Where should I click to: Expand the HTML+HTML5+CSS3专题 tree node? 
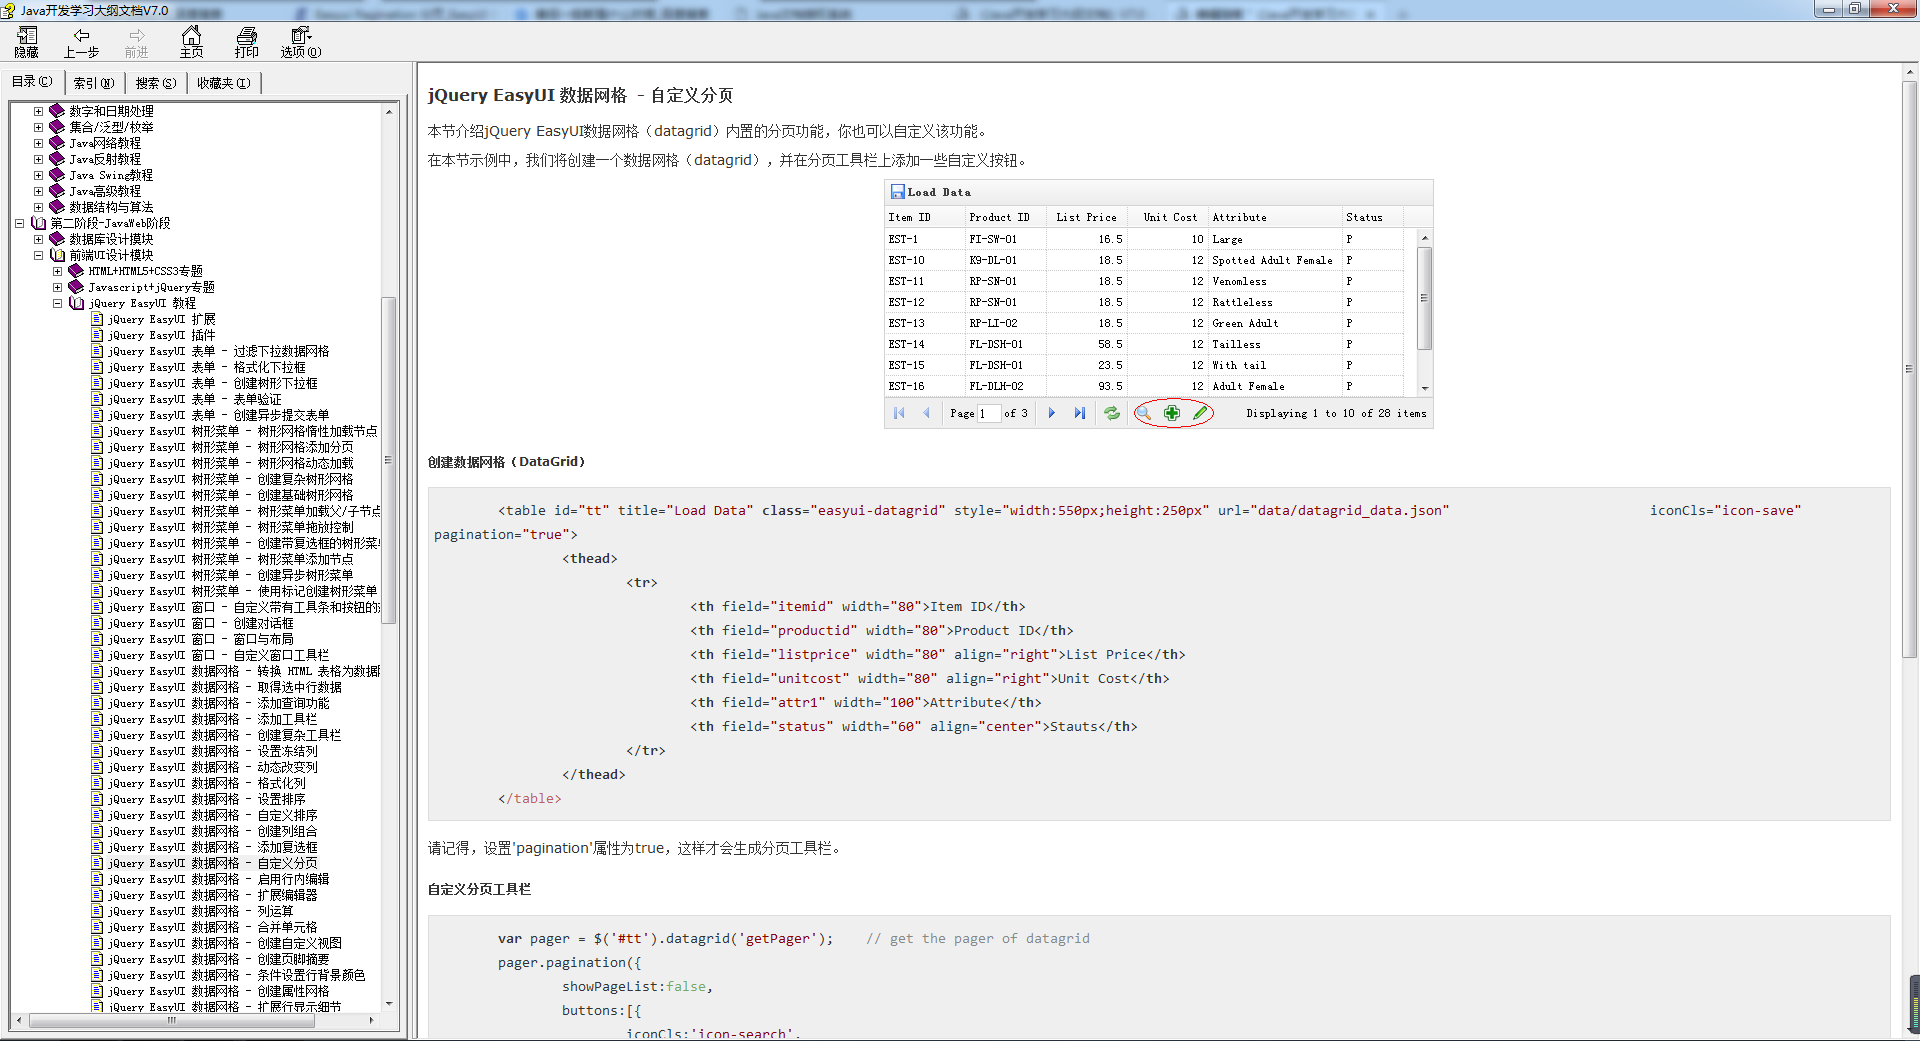coord(57,271)
